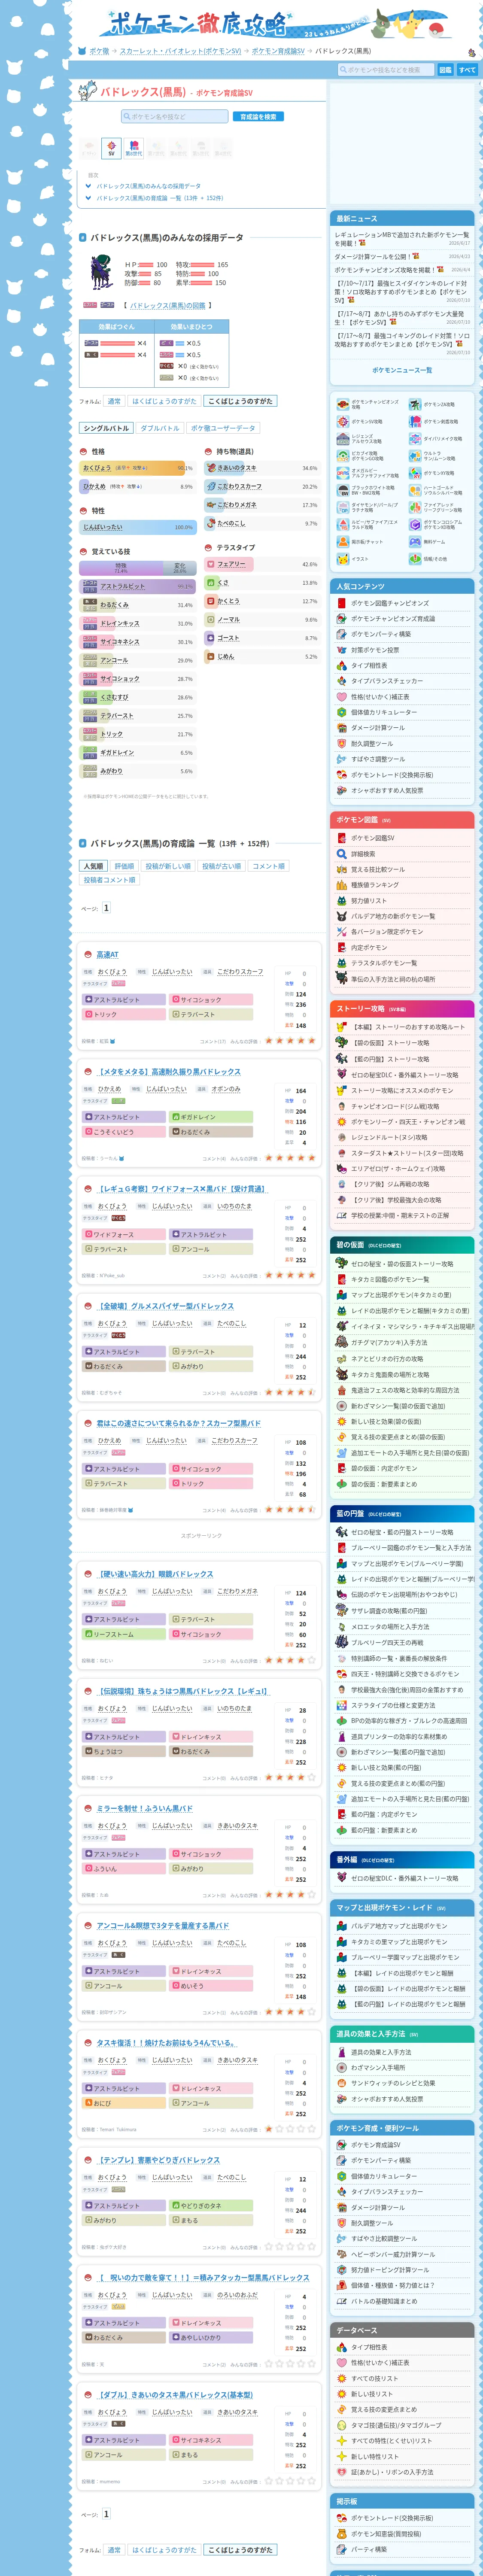The width and height of the screenshot is (483, 2576).
Task: Open ポケモンチャンピオンズ攻略 game icon
Action: [343, 405]
